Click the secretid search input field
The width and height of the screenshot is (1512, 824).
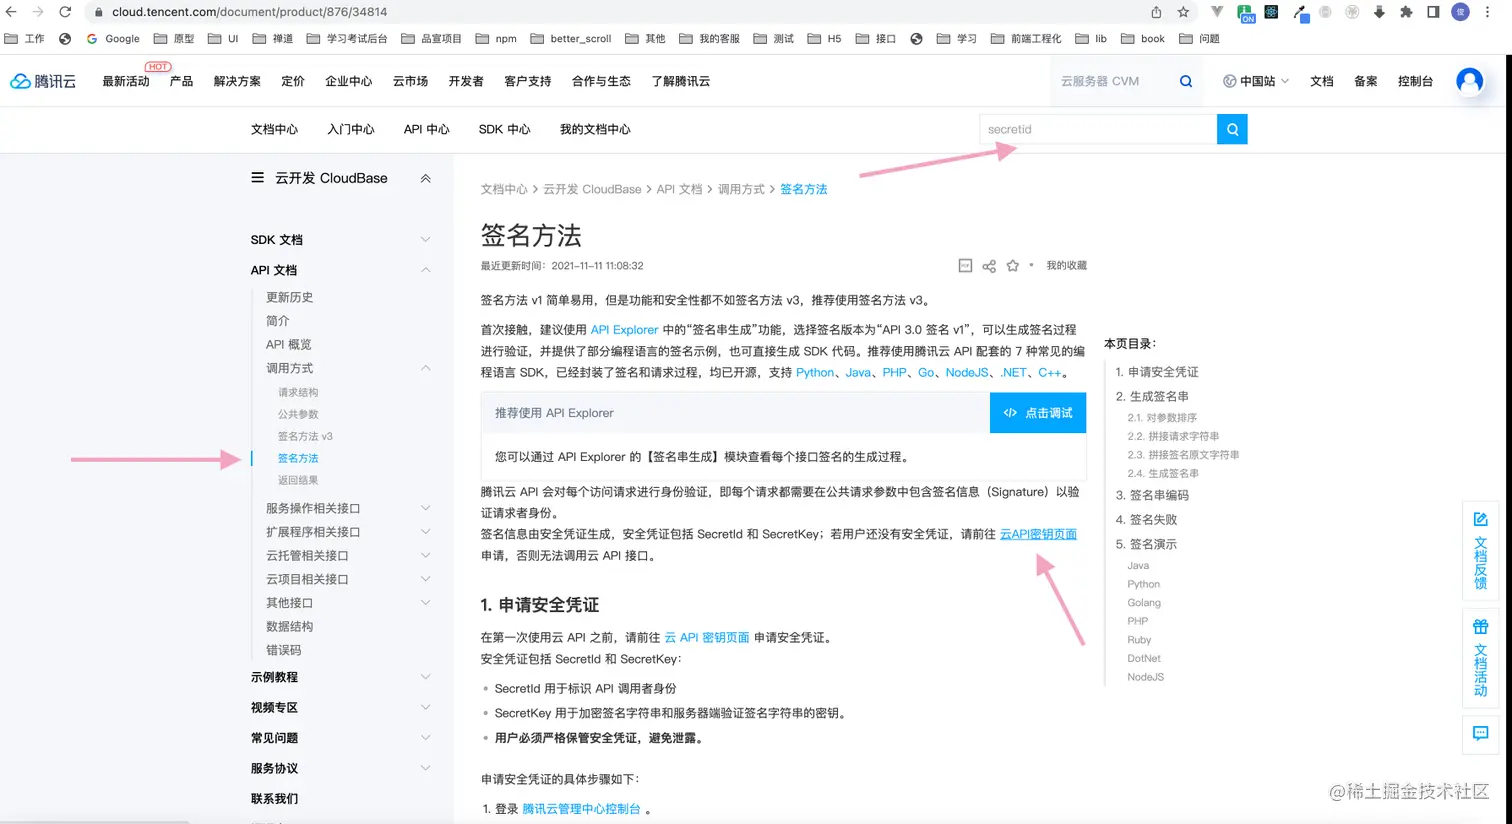pyautogui.click(x=1090, y=129)
